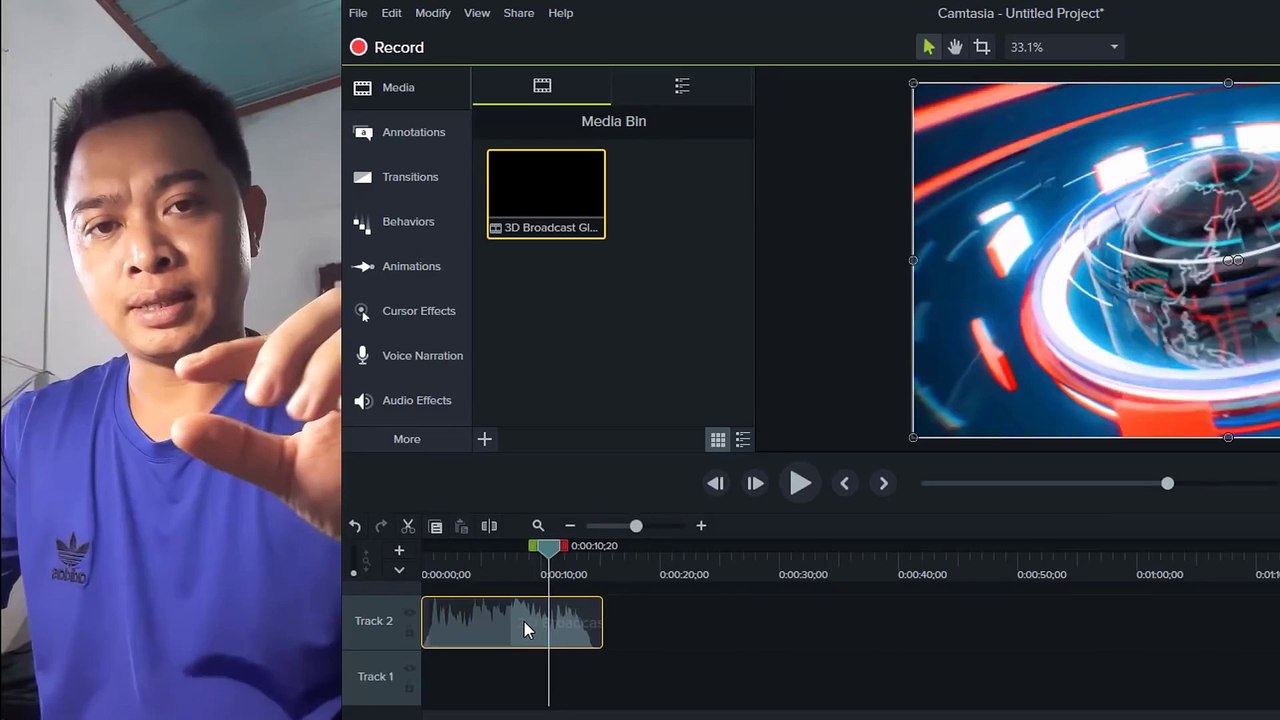1280x720 pixels.
Task: Click the 0:00:30;00 ruler timestamp
Action: [x=803, y=575]
